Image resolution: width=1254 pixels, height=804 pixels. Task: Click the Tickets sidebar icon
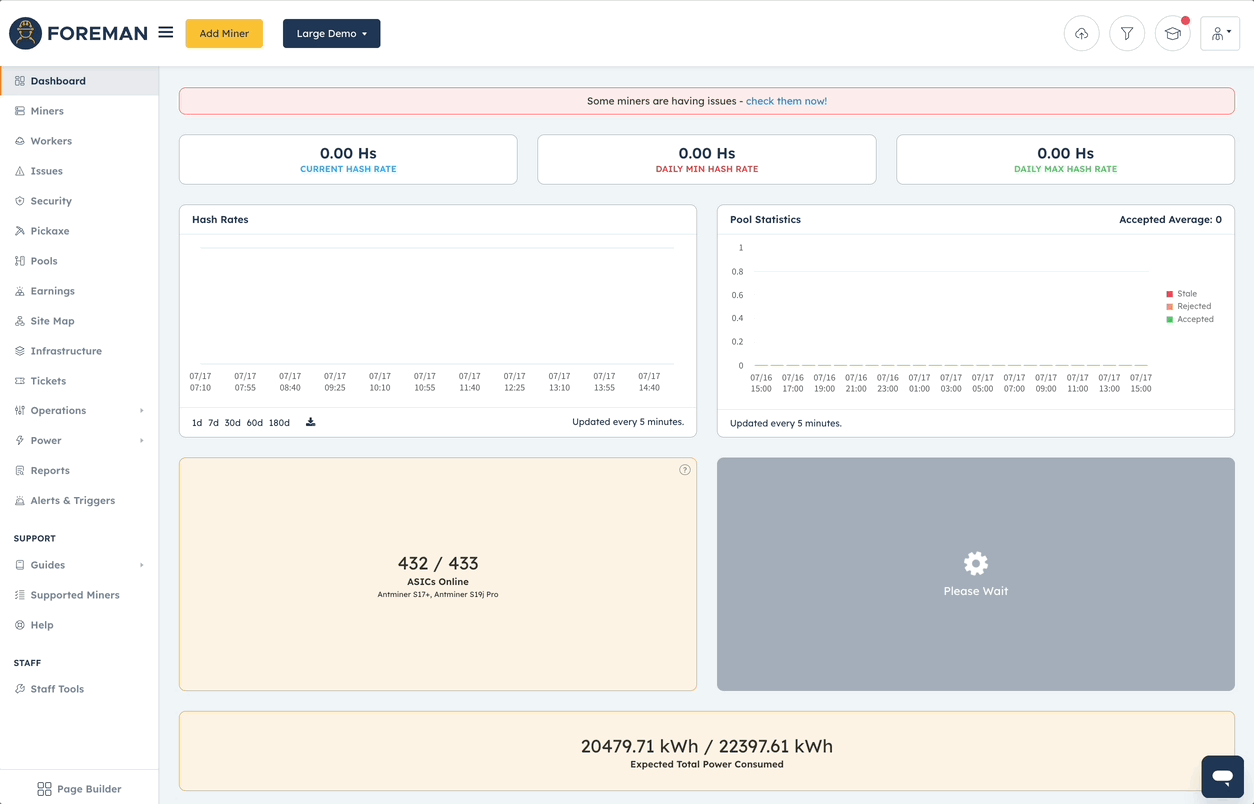coord(20,381)
